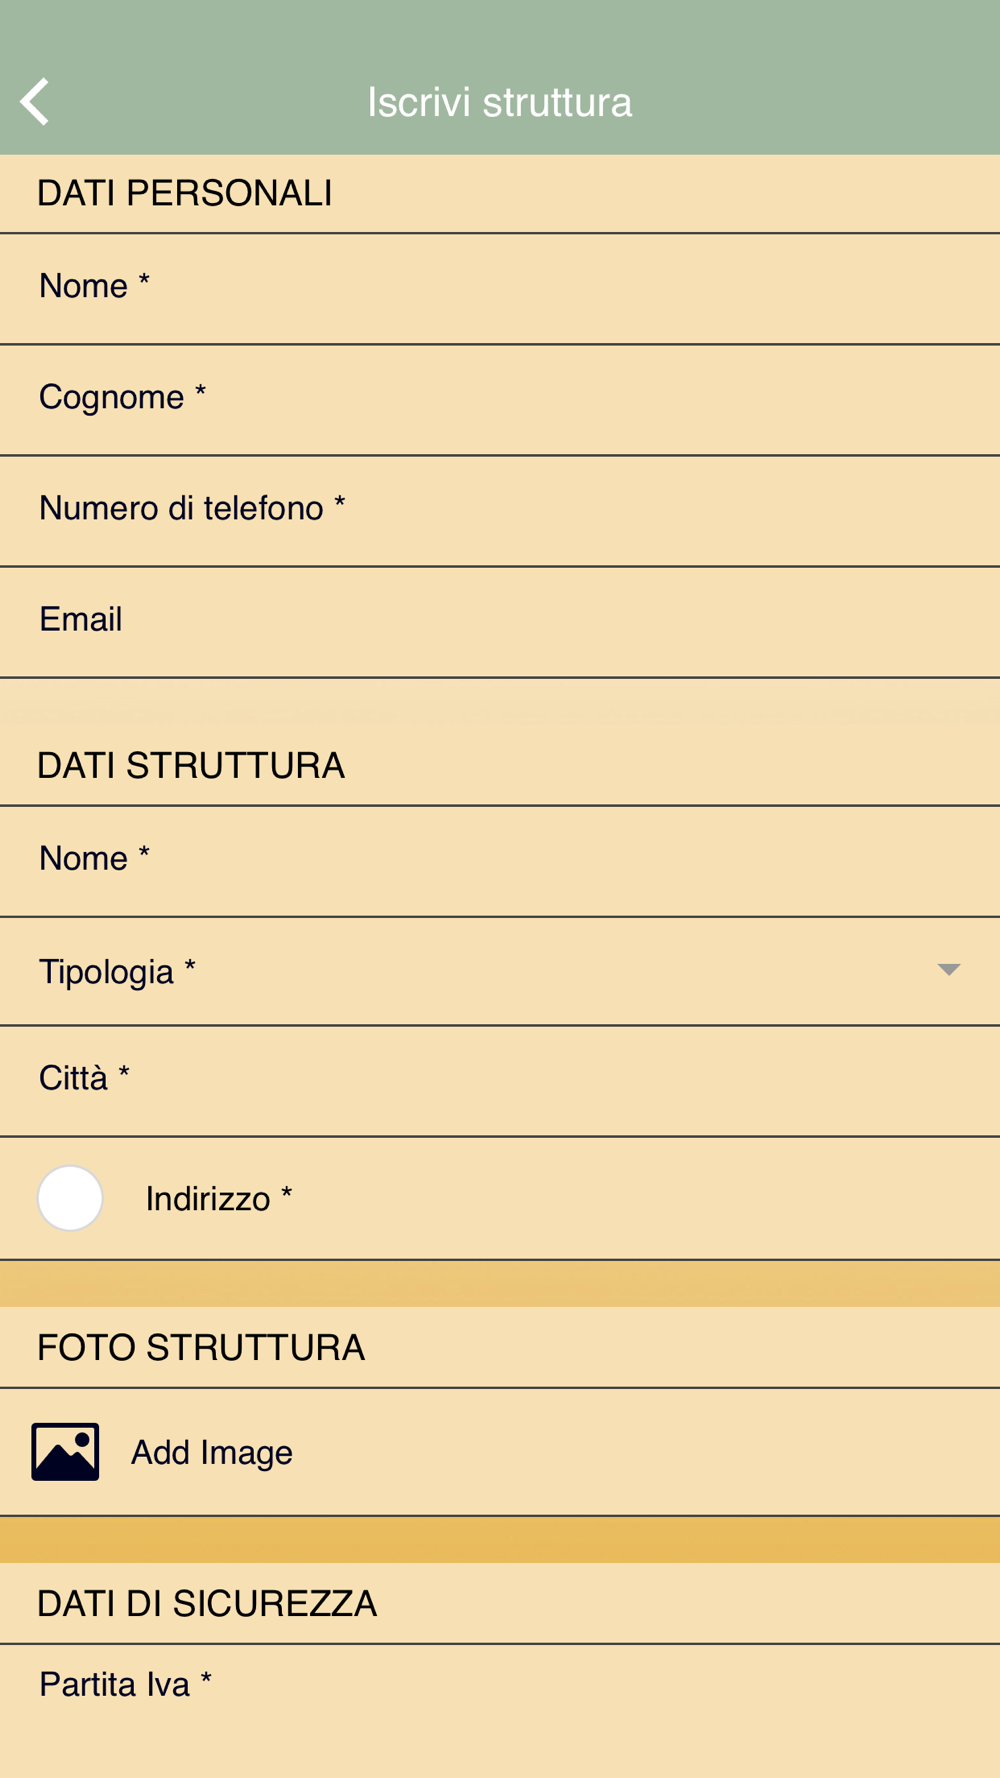Tap the Iscrivi struttura title
The height and width of the screenshot is (1778, 1000).
500,102
